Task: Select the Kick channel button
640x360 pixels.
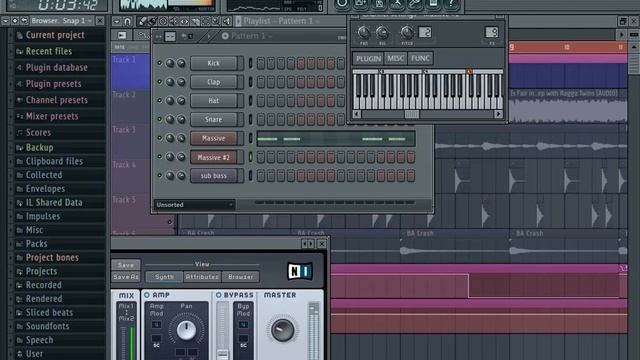Action: (213, 63)
